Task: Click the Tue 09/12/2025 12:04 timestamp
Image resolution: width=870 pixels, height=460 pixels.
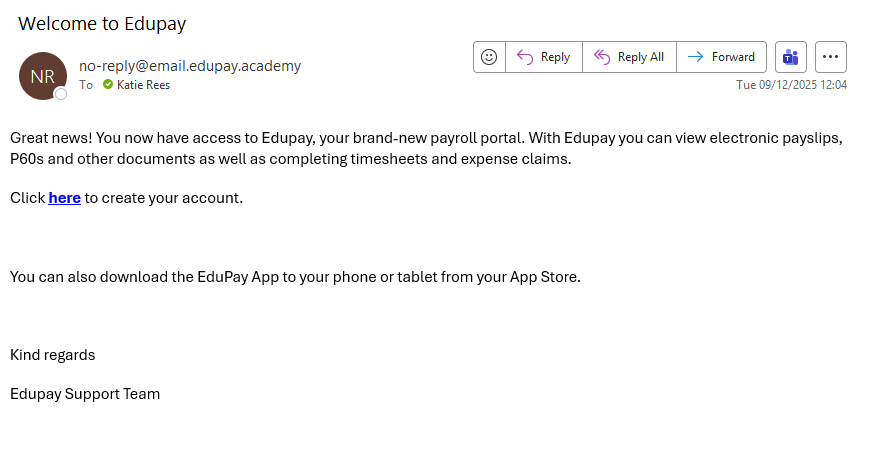Action: coord(791,85)
